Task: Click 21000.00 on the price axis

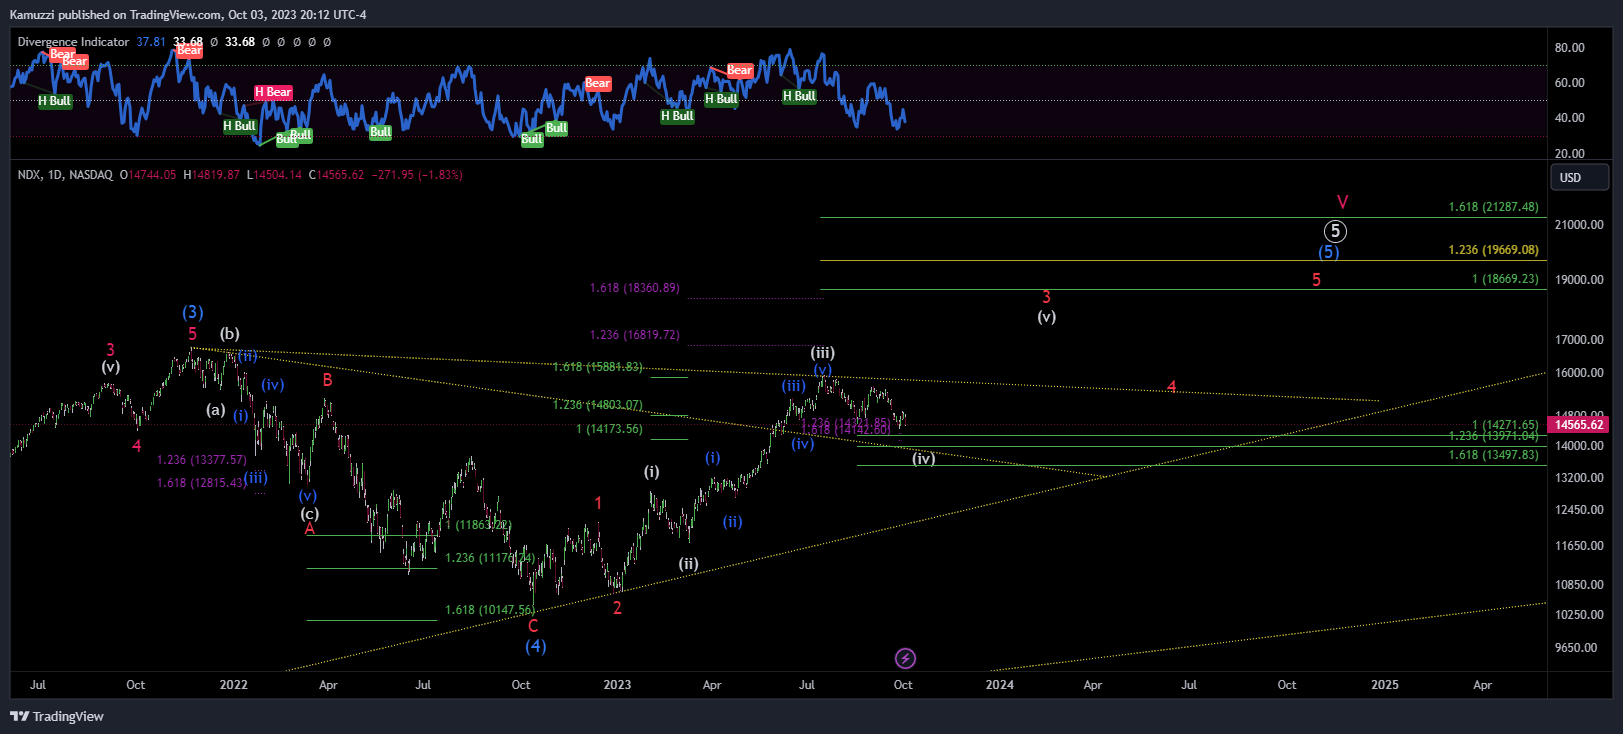Action: pos(1579,225)
